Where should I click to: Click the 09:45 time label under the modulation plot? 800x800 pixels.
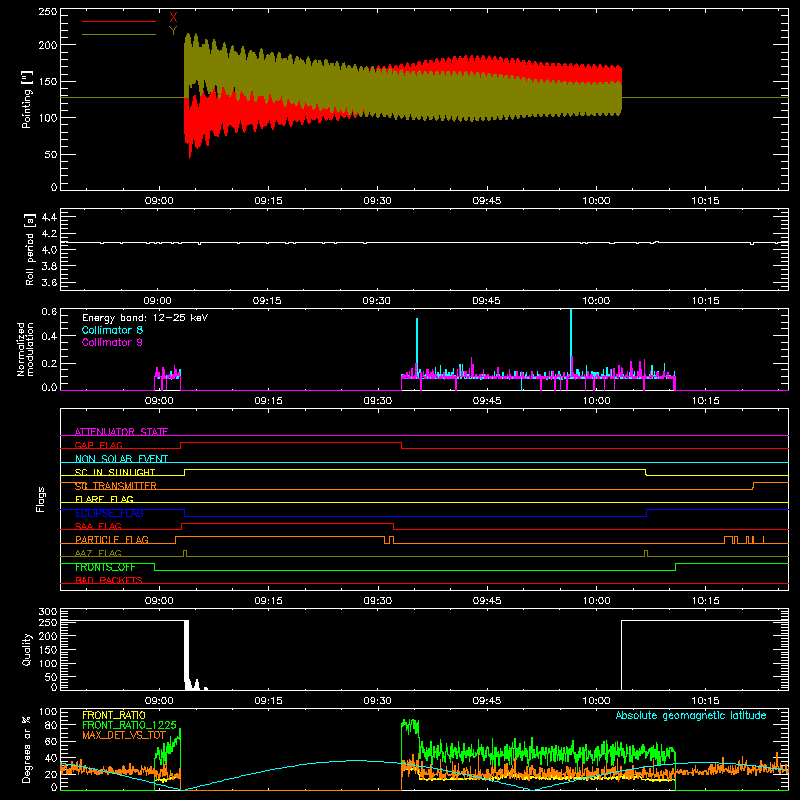point(487,401)
